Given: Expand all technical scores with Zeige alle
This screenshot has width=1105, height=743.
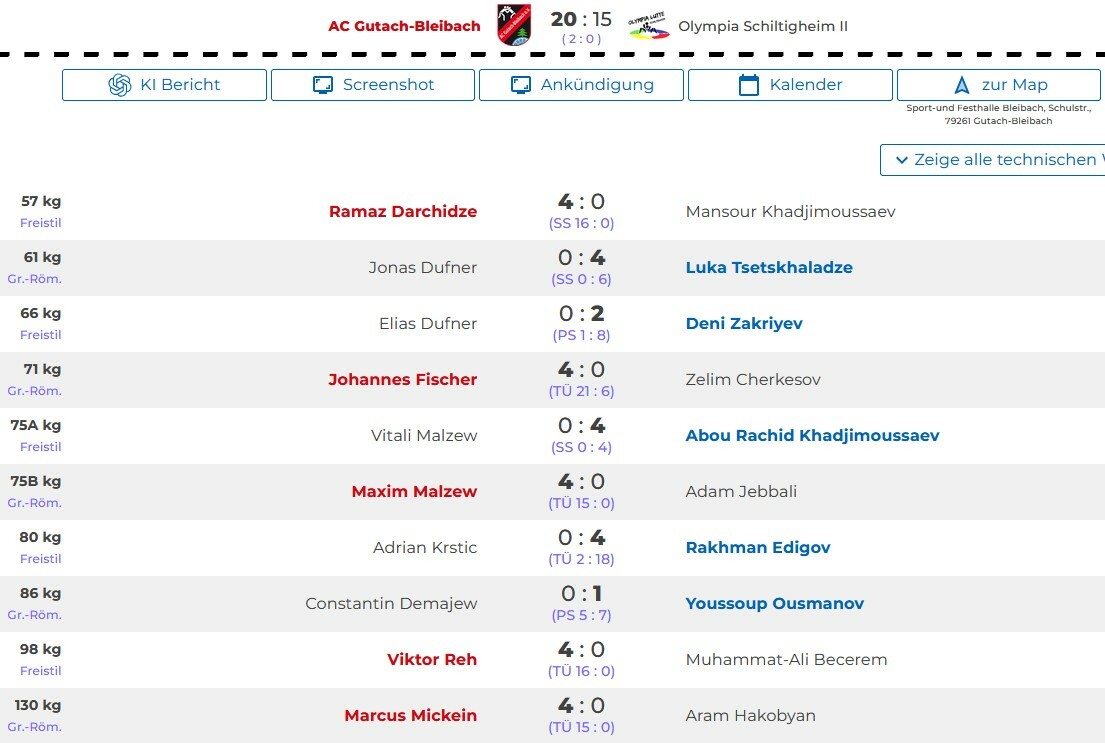Looking at the screenshot, I should (x=992, y=160).
